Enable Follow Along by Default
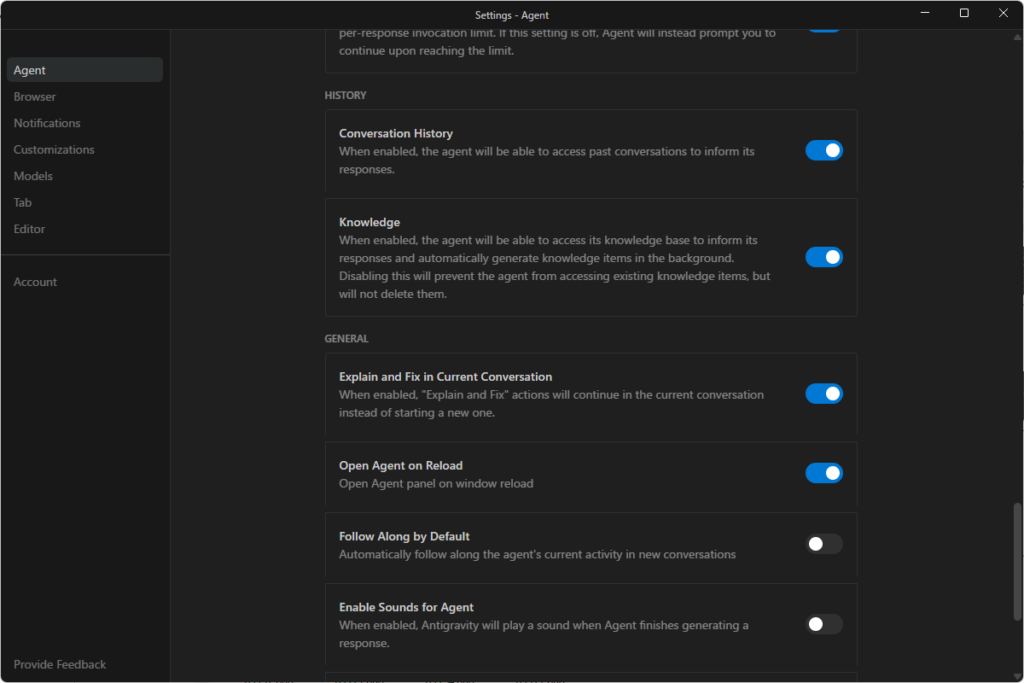The image size is (1024, 683). pos(824,544)
